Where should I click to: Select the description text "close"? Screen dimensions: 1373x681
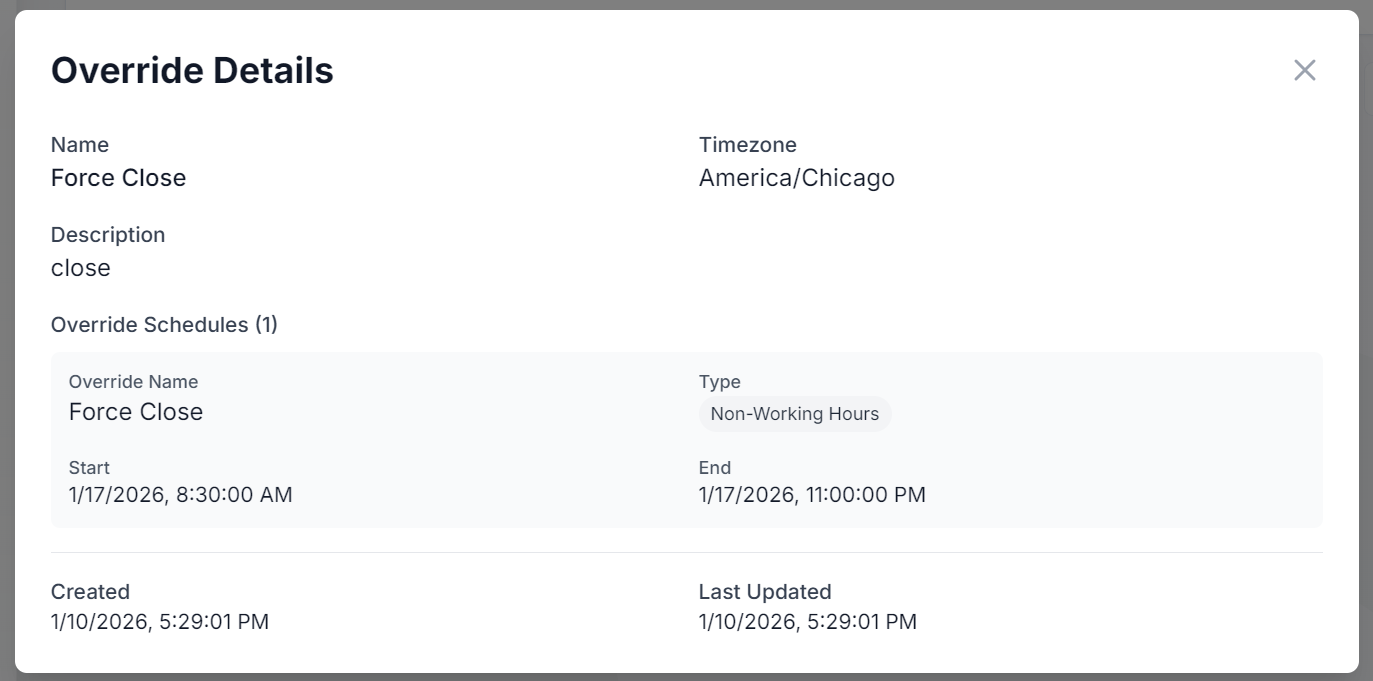pos(81,268)
